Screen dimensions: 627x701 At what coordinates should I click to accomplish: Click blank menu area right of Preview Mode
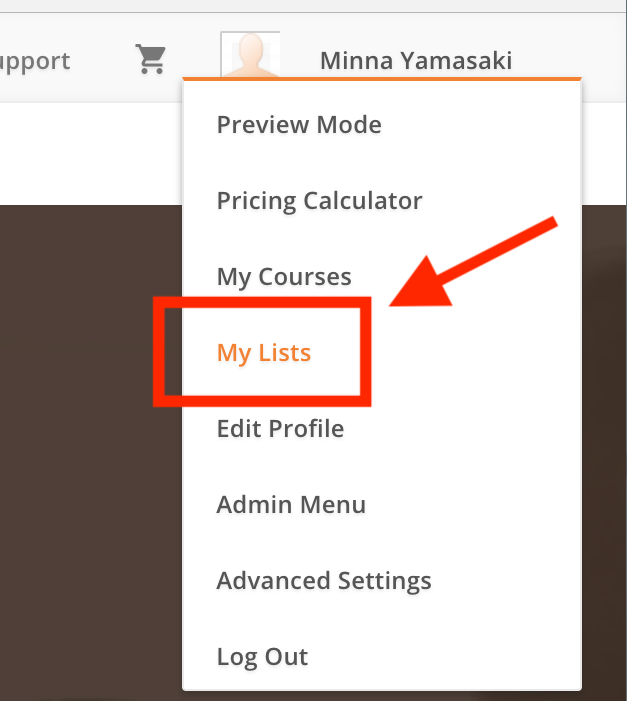(480, 125)
